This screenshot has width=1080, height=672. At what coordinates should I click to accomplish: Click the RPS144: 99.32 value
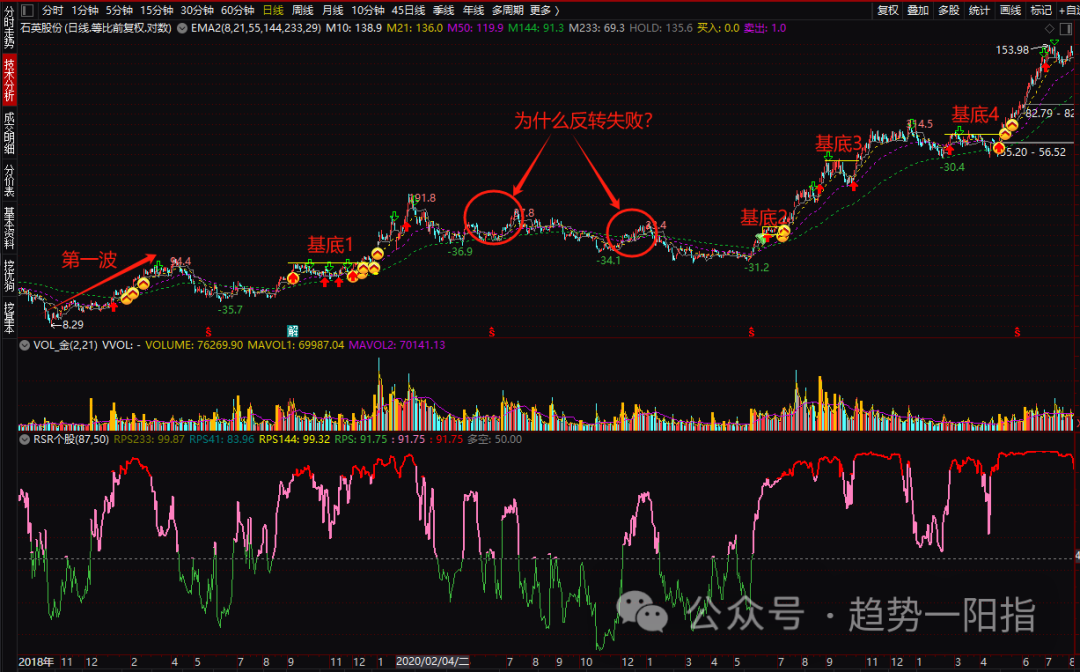point(294,439)
